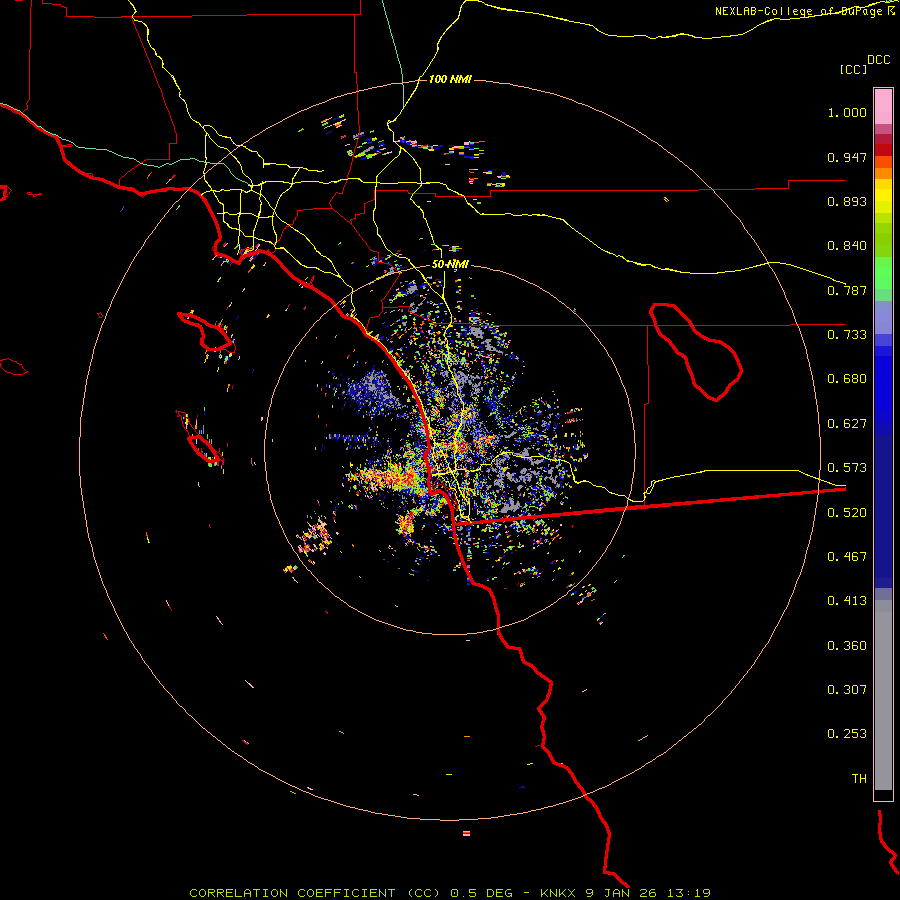Click the 0.307 scale label
The image size is (900, 900).
[x=847, y=690]
